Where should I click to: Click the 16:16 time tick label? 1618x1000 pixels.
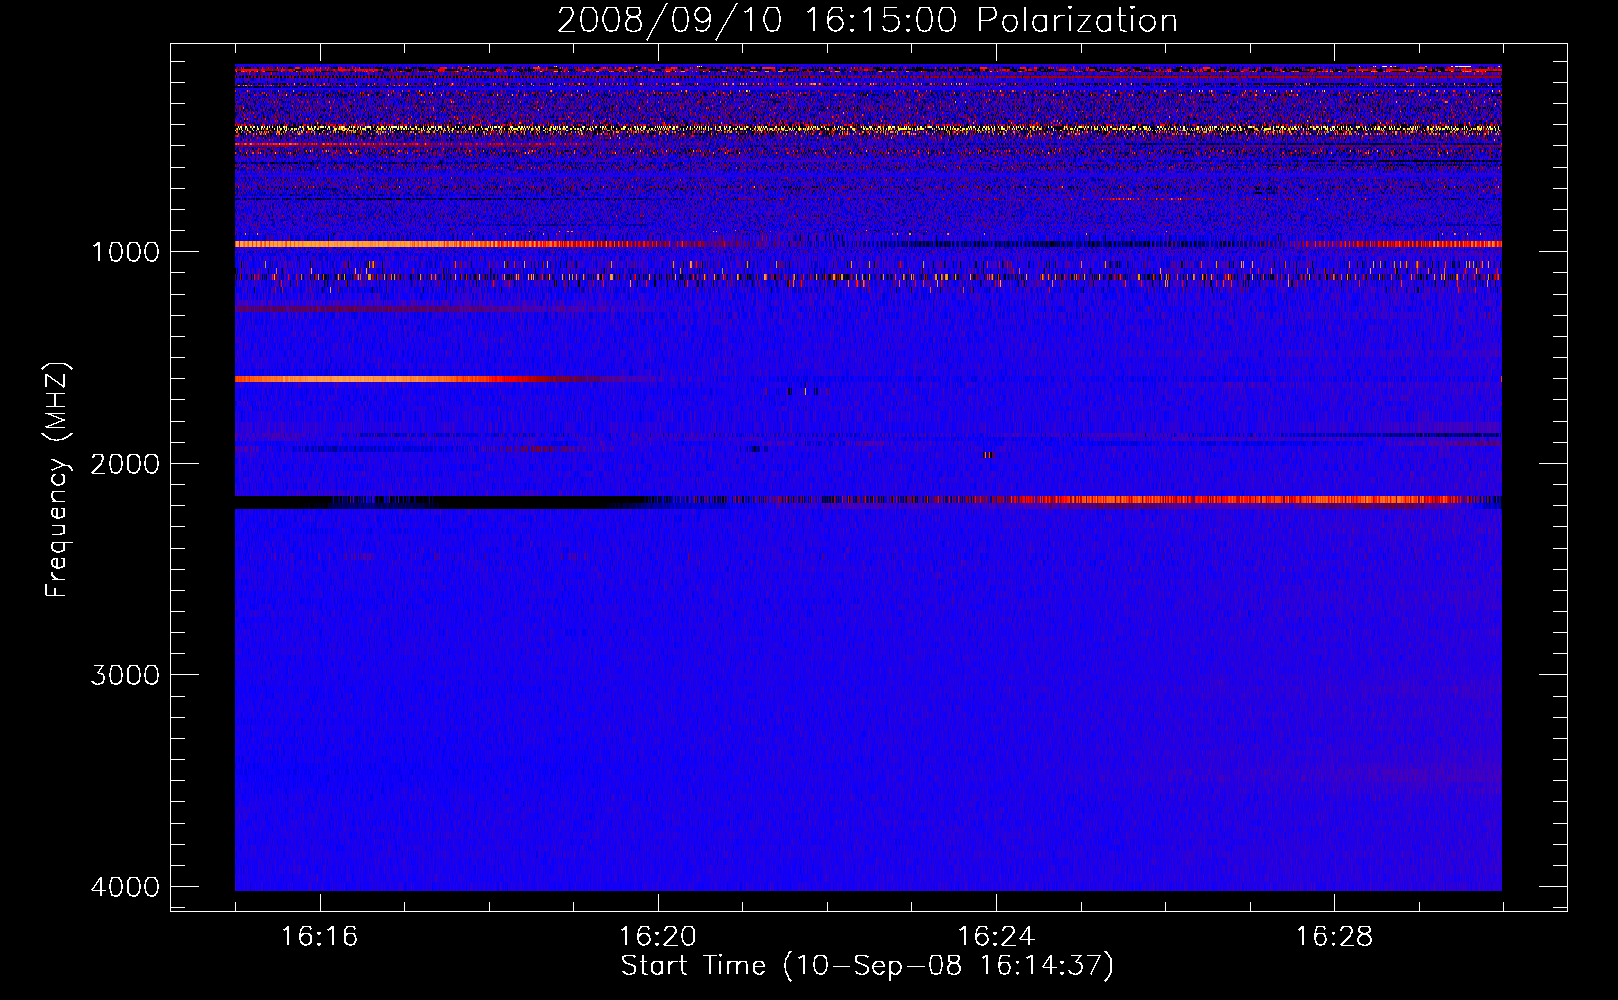pyautogui.click(x=319, y=936)
